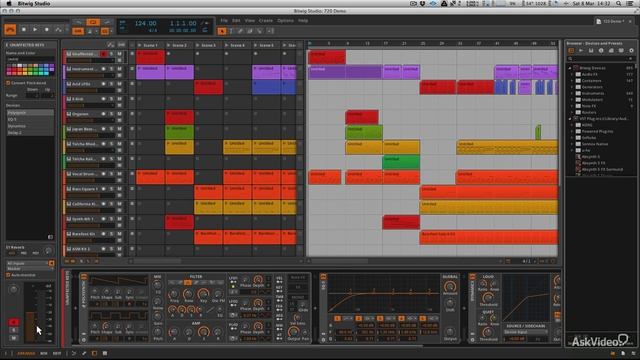Open the samples browser tab icon
The width and height of the screenshot is (640, 360).
(x=601, y=51)
